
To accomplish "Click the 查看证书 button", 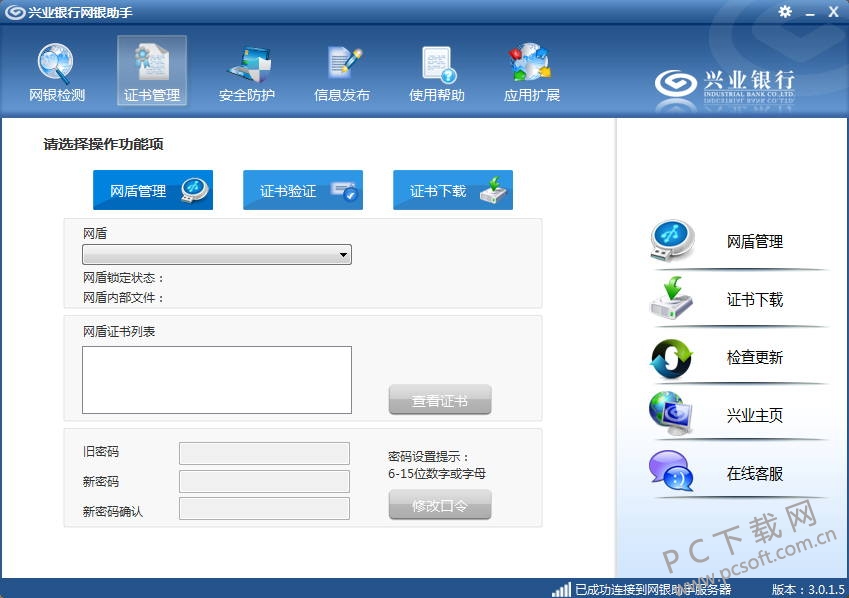I will (x=440, y=400).
